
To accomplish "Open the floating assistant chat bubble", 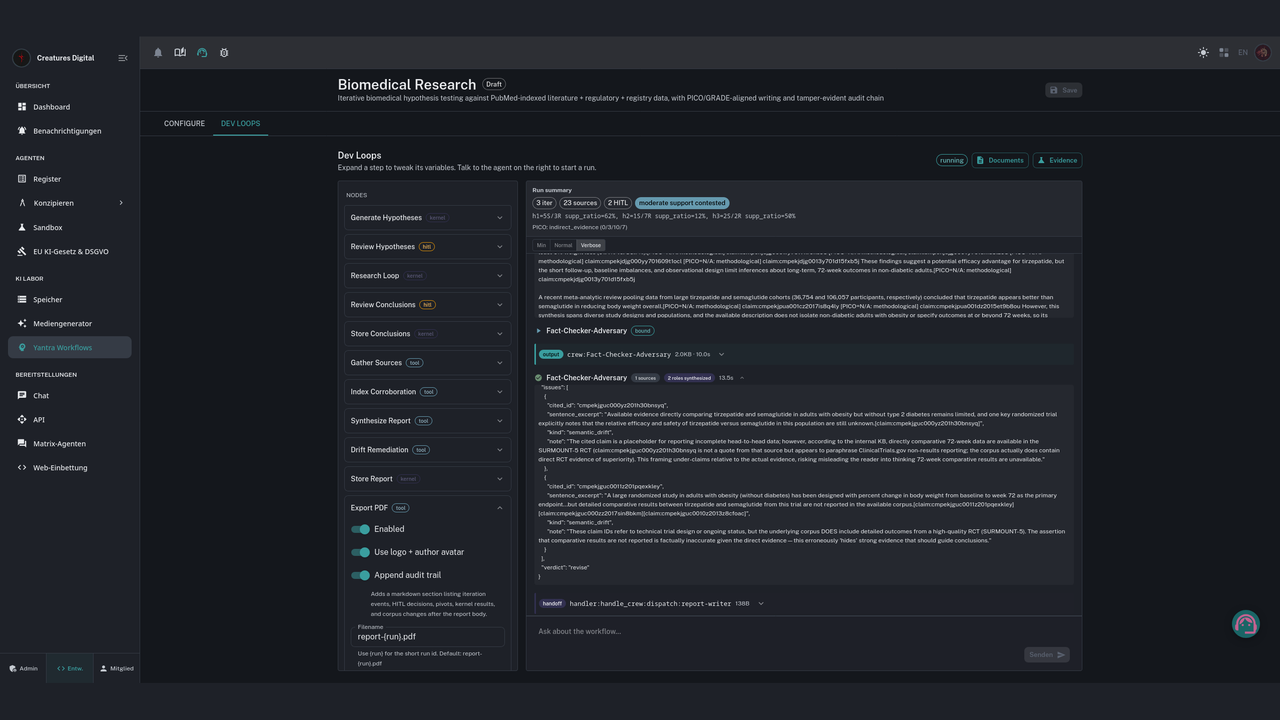I will [x=1245, y=624].
